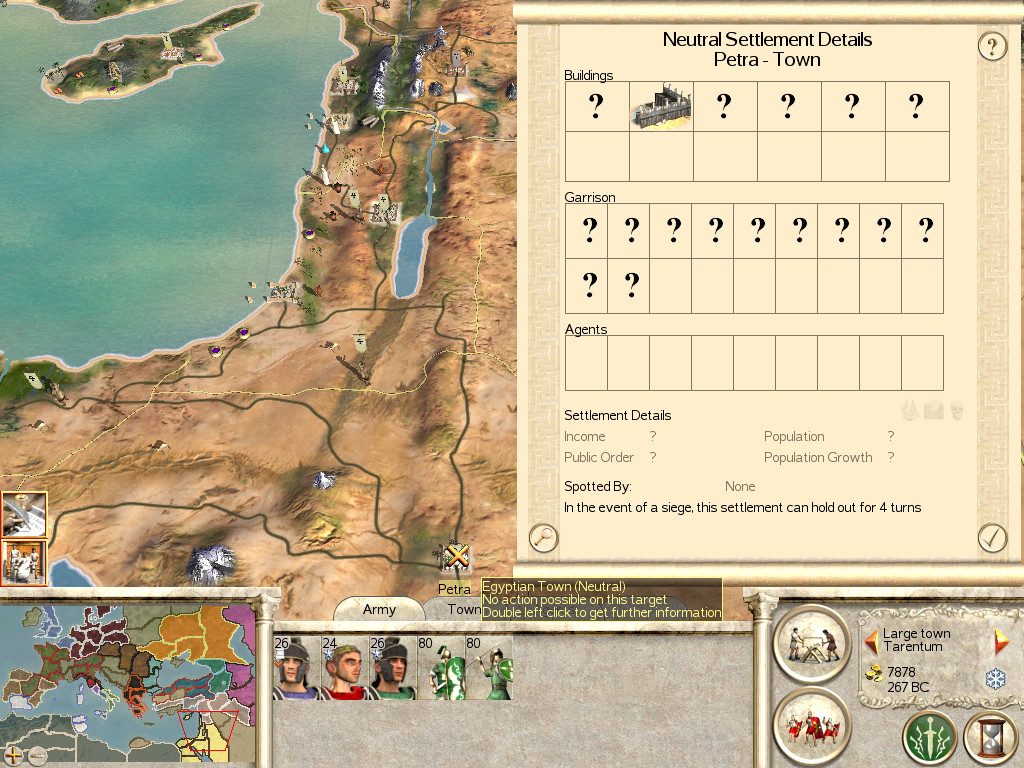Click the army banner near the Nile delta

(31, 379)
